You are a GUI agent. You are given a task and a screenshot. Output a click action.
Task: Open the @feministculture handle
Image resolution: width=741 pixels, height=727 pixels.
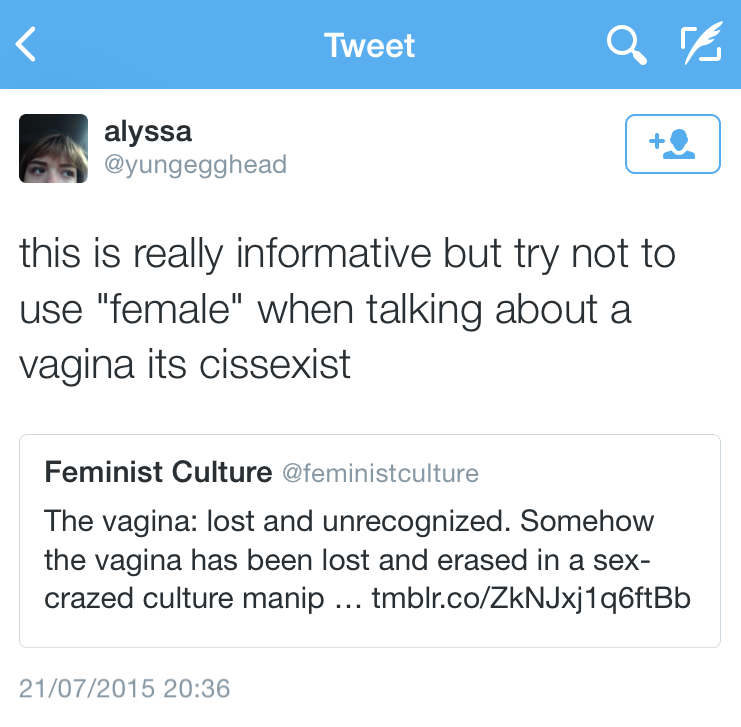[x=381, y=473]
